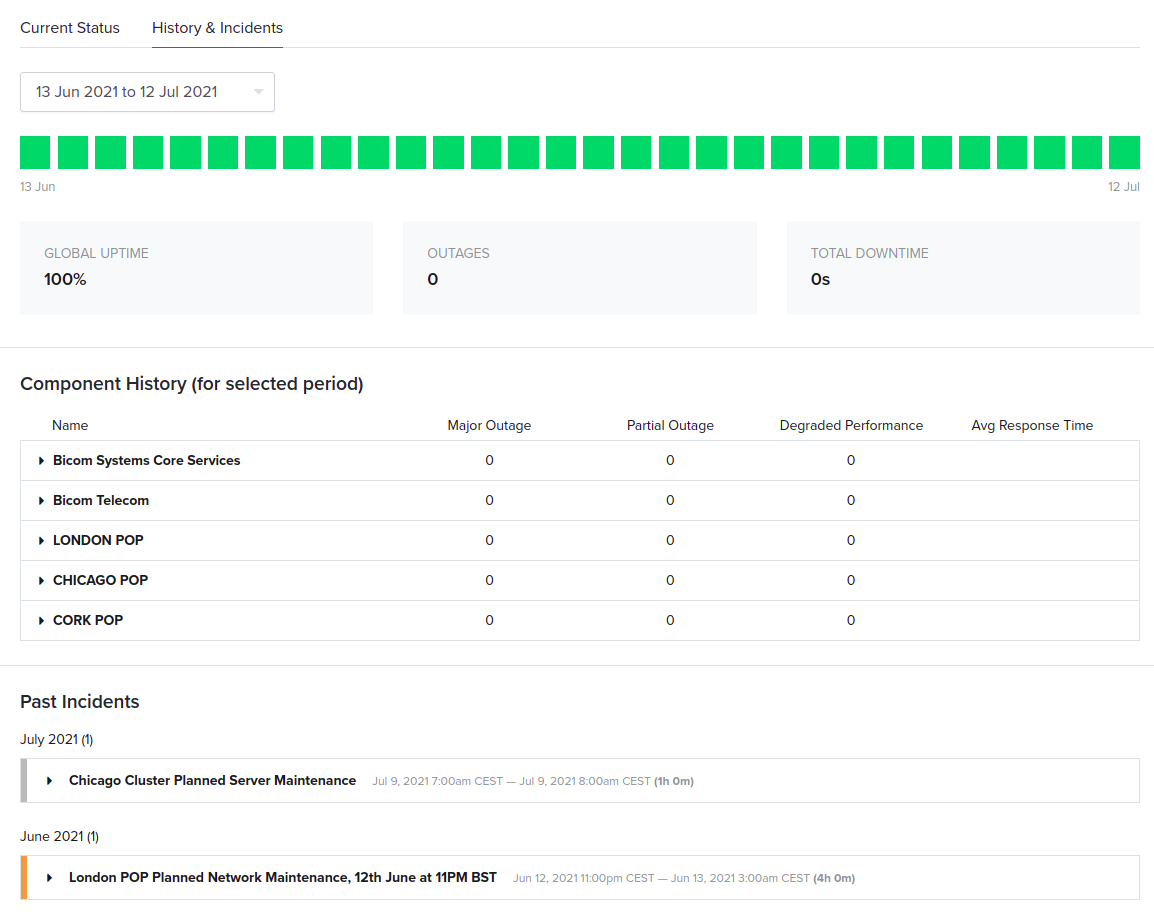The width and height of the screenshot is (1154, 914).
Task: Click the green uptime square for 14 Jun
Action: (72, 151)
